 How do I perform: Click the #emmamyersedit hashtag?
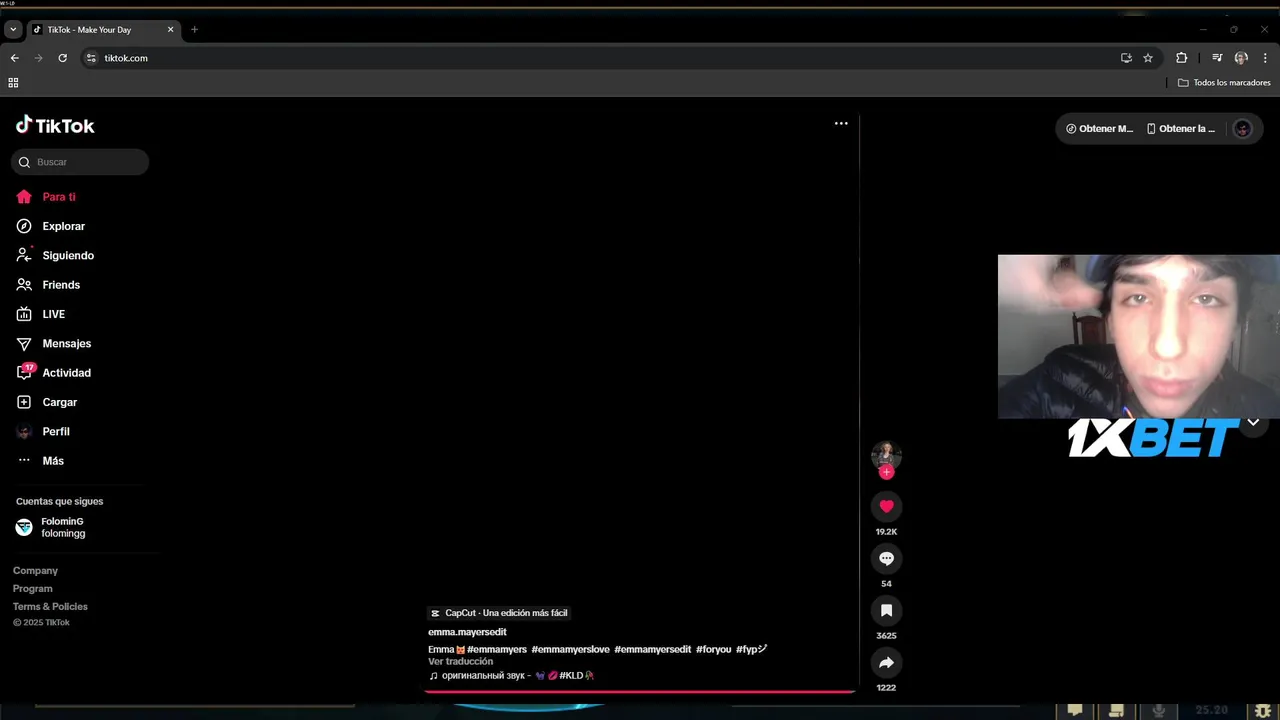point(652,650)
